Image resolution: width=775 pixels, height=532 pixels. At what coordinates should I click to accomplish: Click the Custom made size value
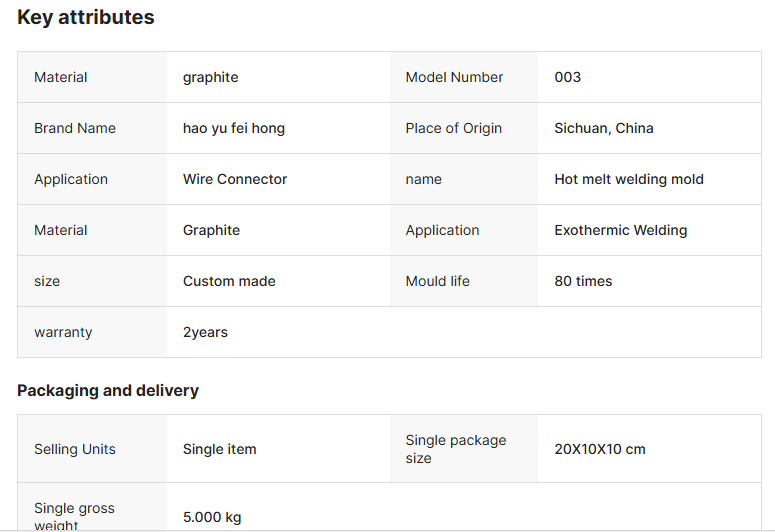coord(229,281)
